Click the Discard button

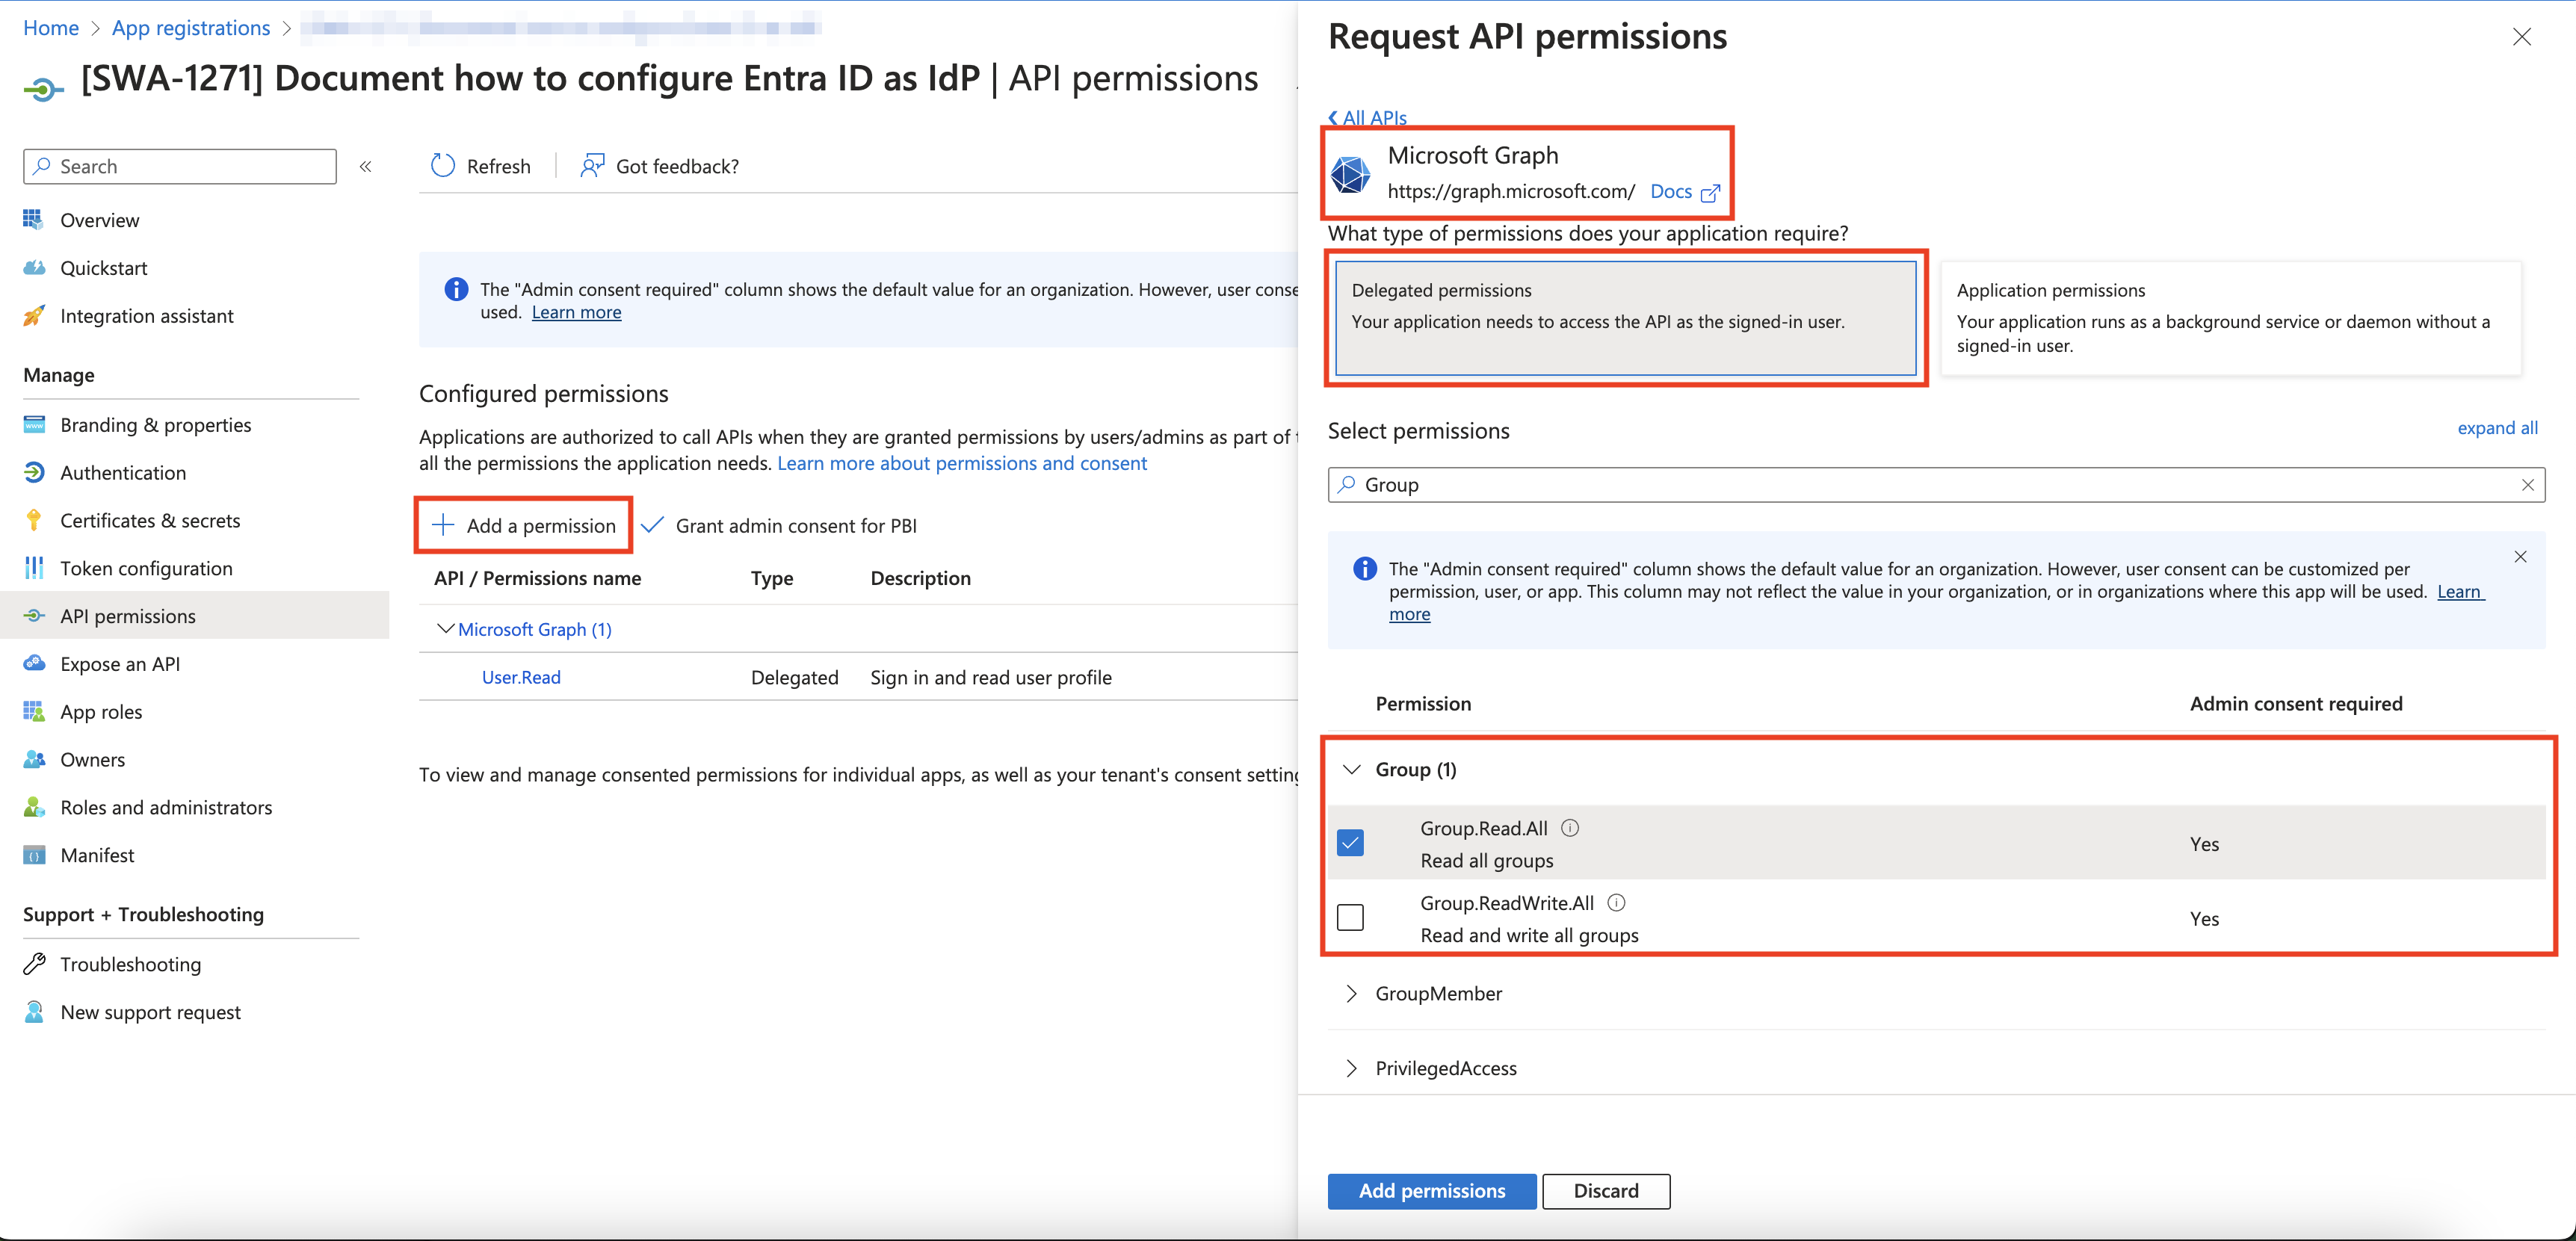click(1605, 1190)
